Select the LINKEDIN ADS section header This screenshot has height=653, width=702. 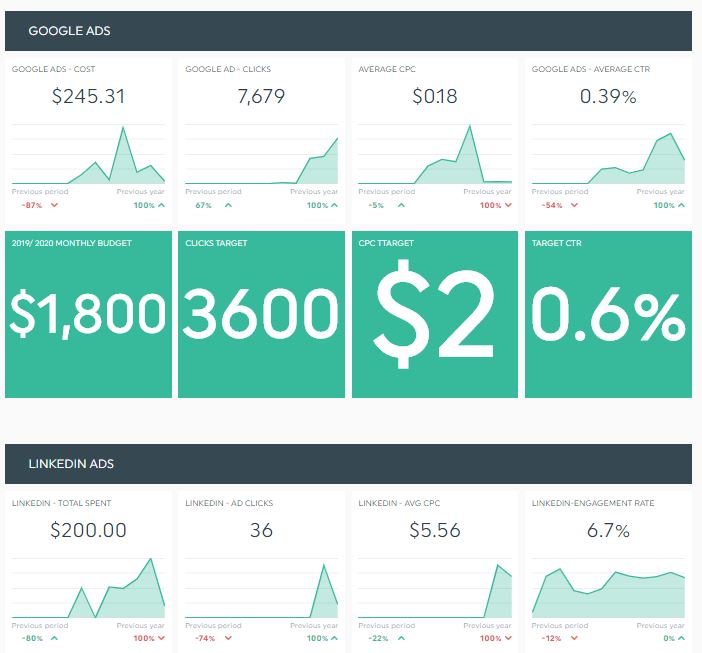[348, 464]
